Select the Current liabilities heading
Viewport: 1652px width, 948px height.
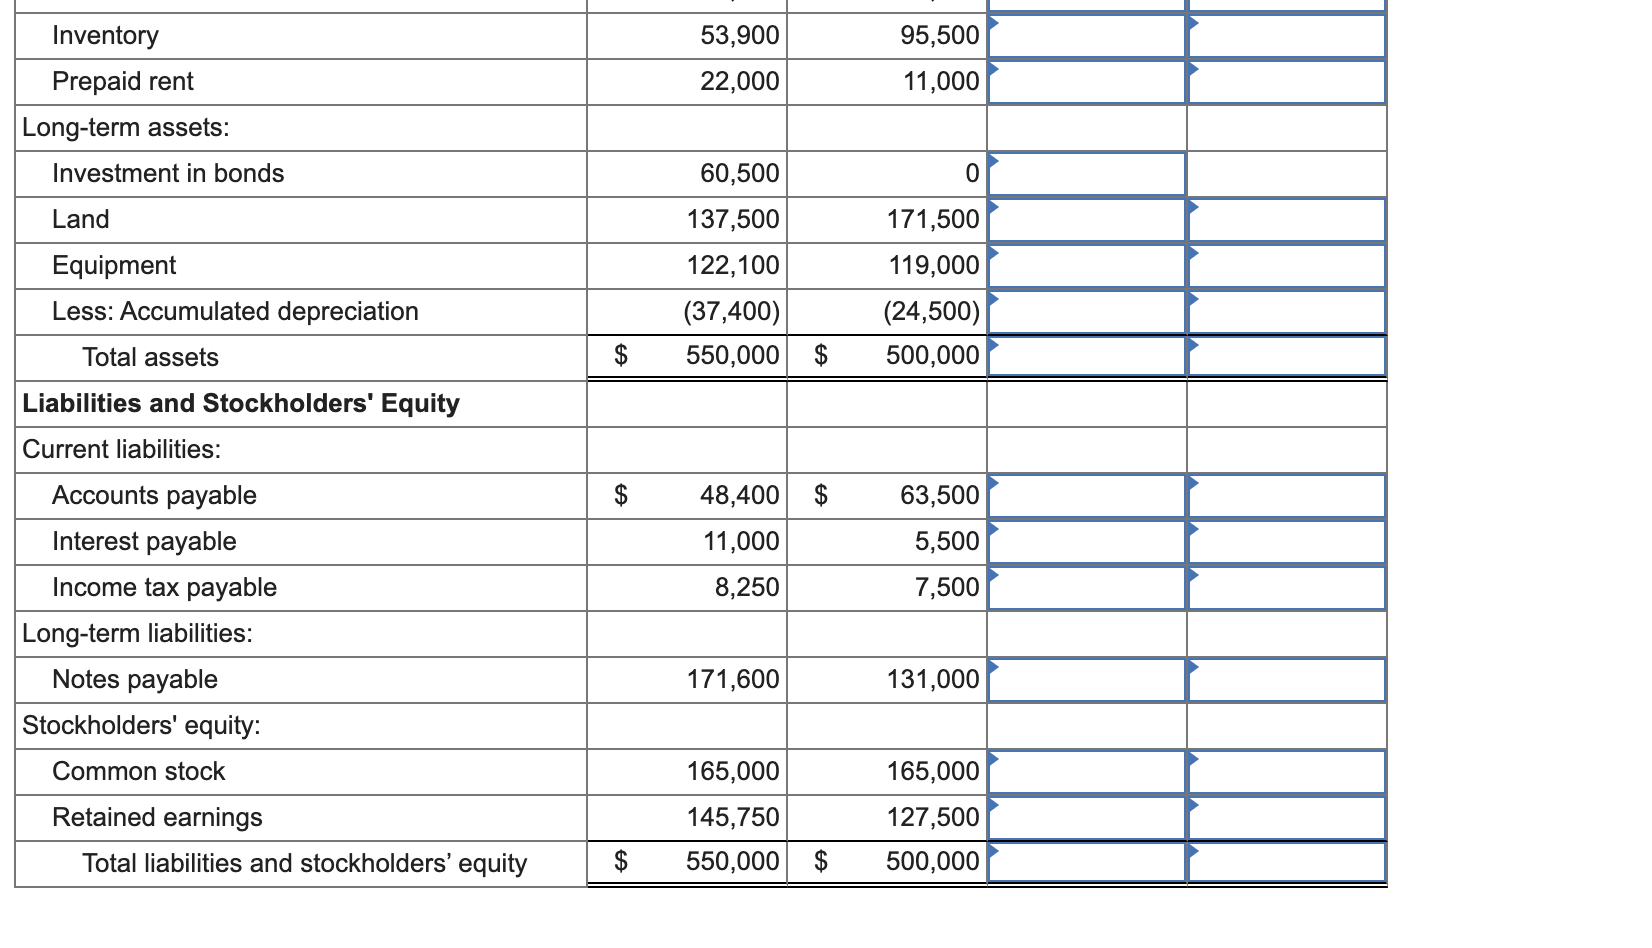pos(122,450)
